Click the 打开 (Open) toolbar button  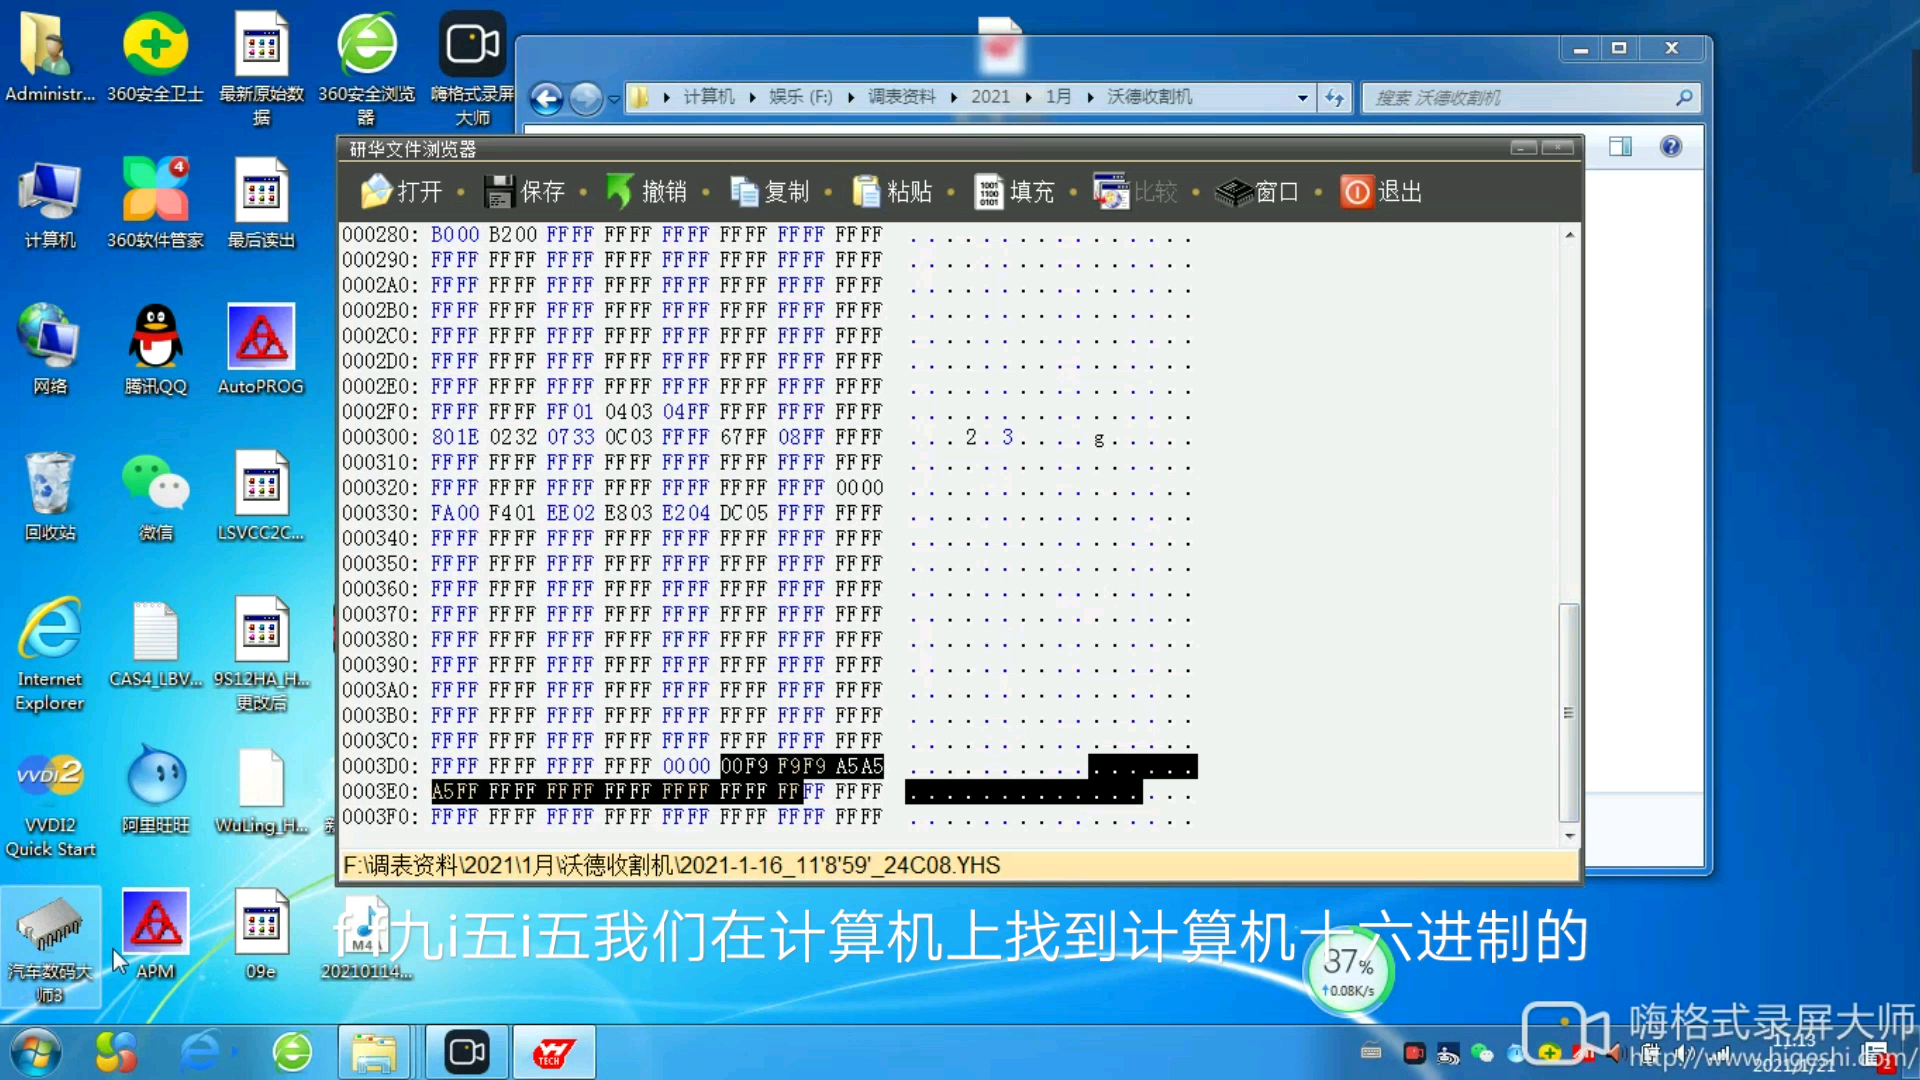pyautogui.click(x=401, y=191)
